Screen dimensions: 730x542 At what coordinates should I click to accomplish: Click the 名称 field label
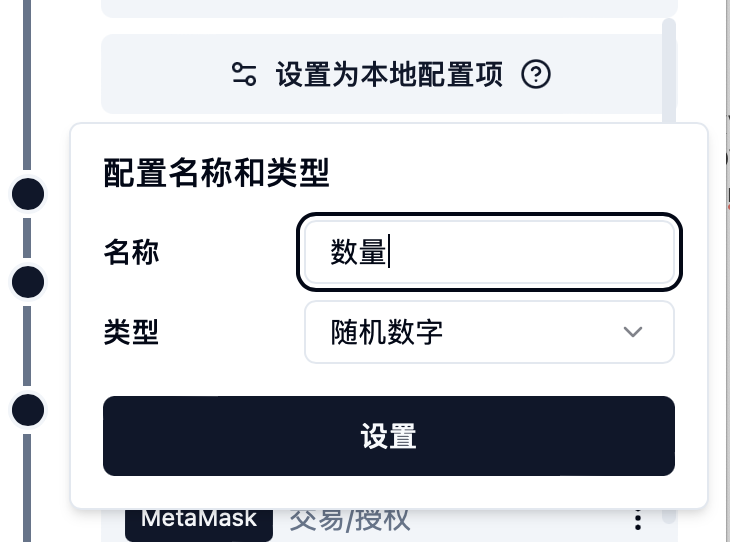tap(131, 252)
